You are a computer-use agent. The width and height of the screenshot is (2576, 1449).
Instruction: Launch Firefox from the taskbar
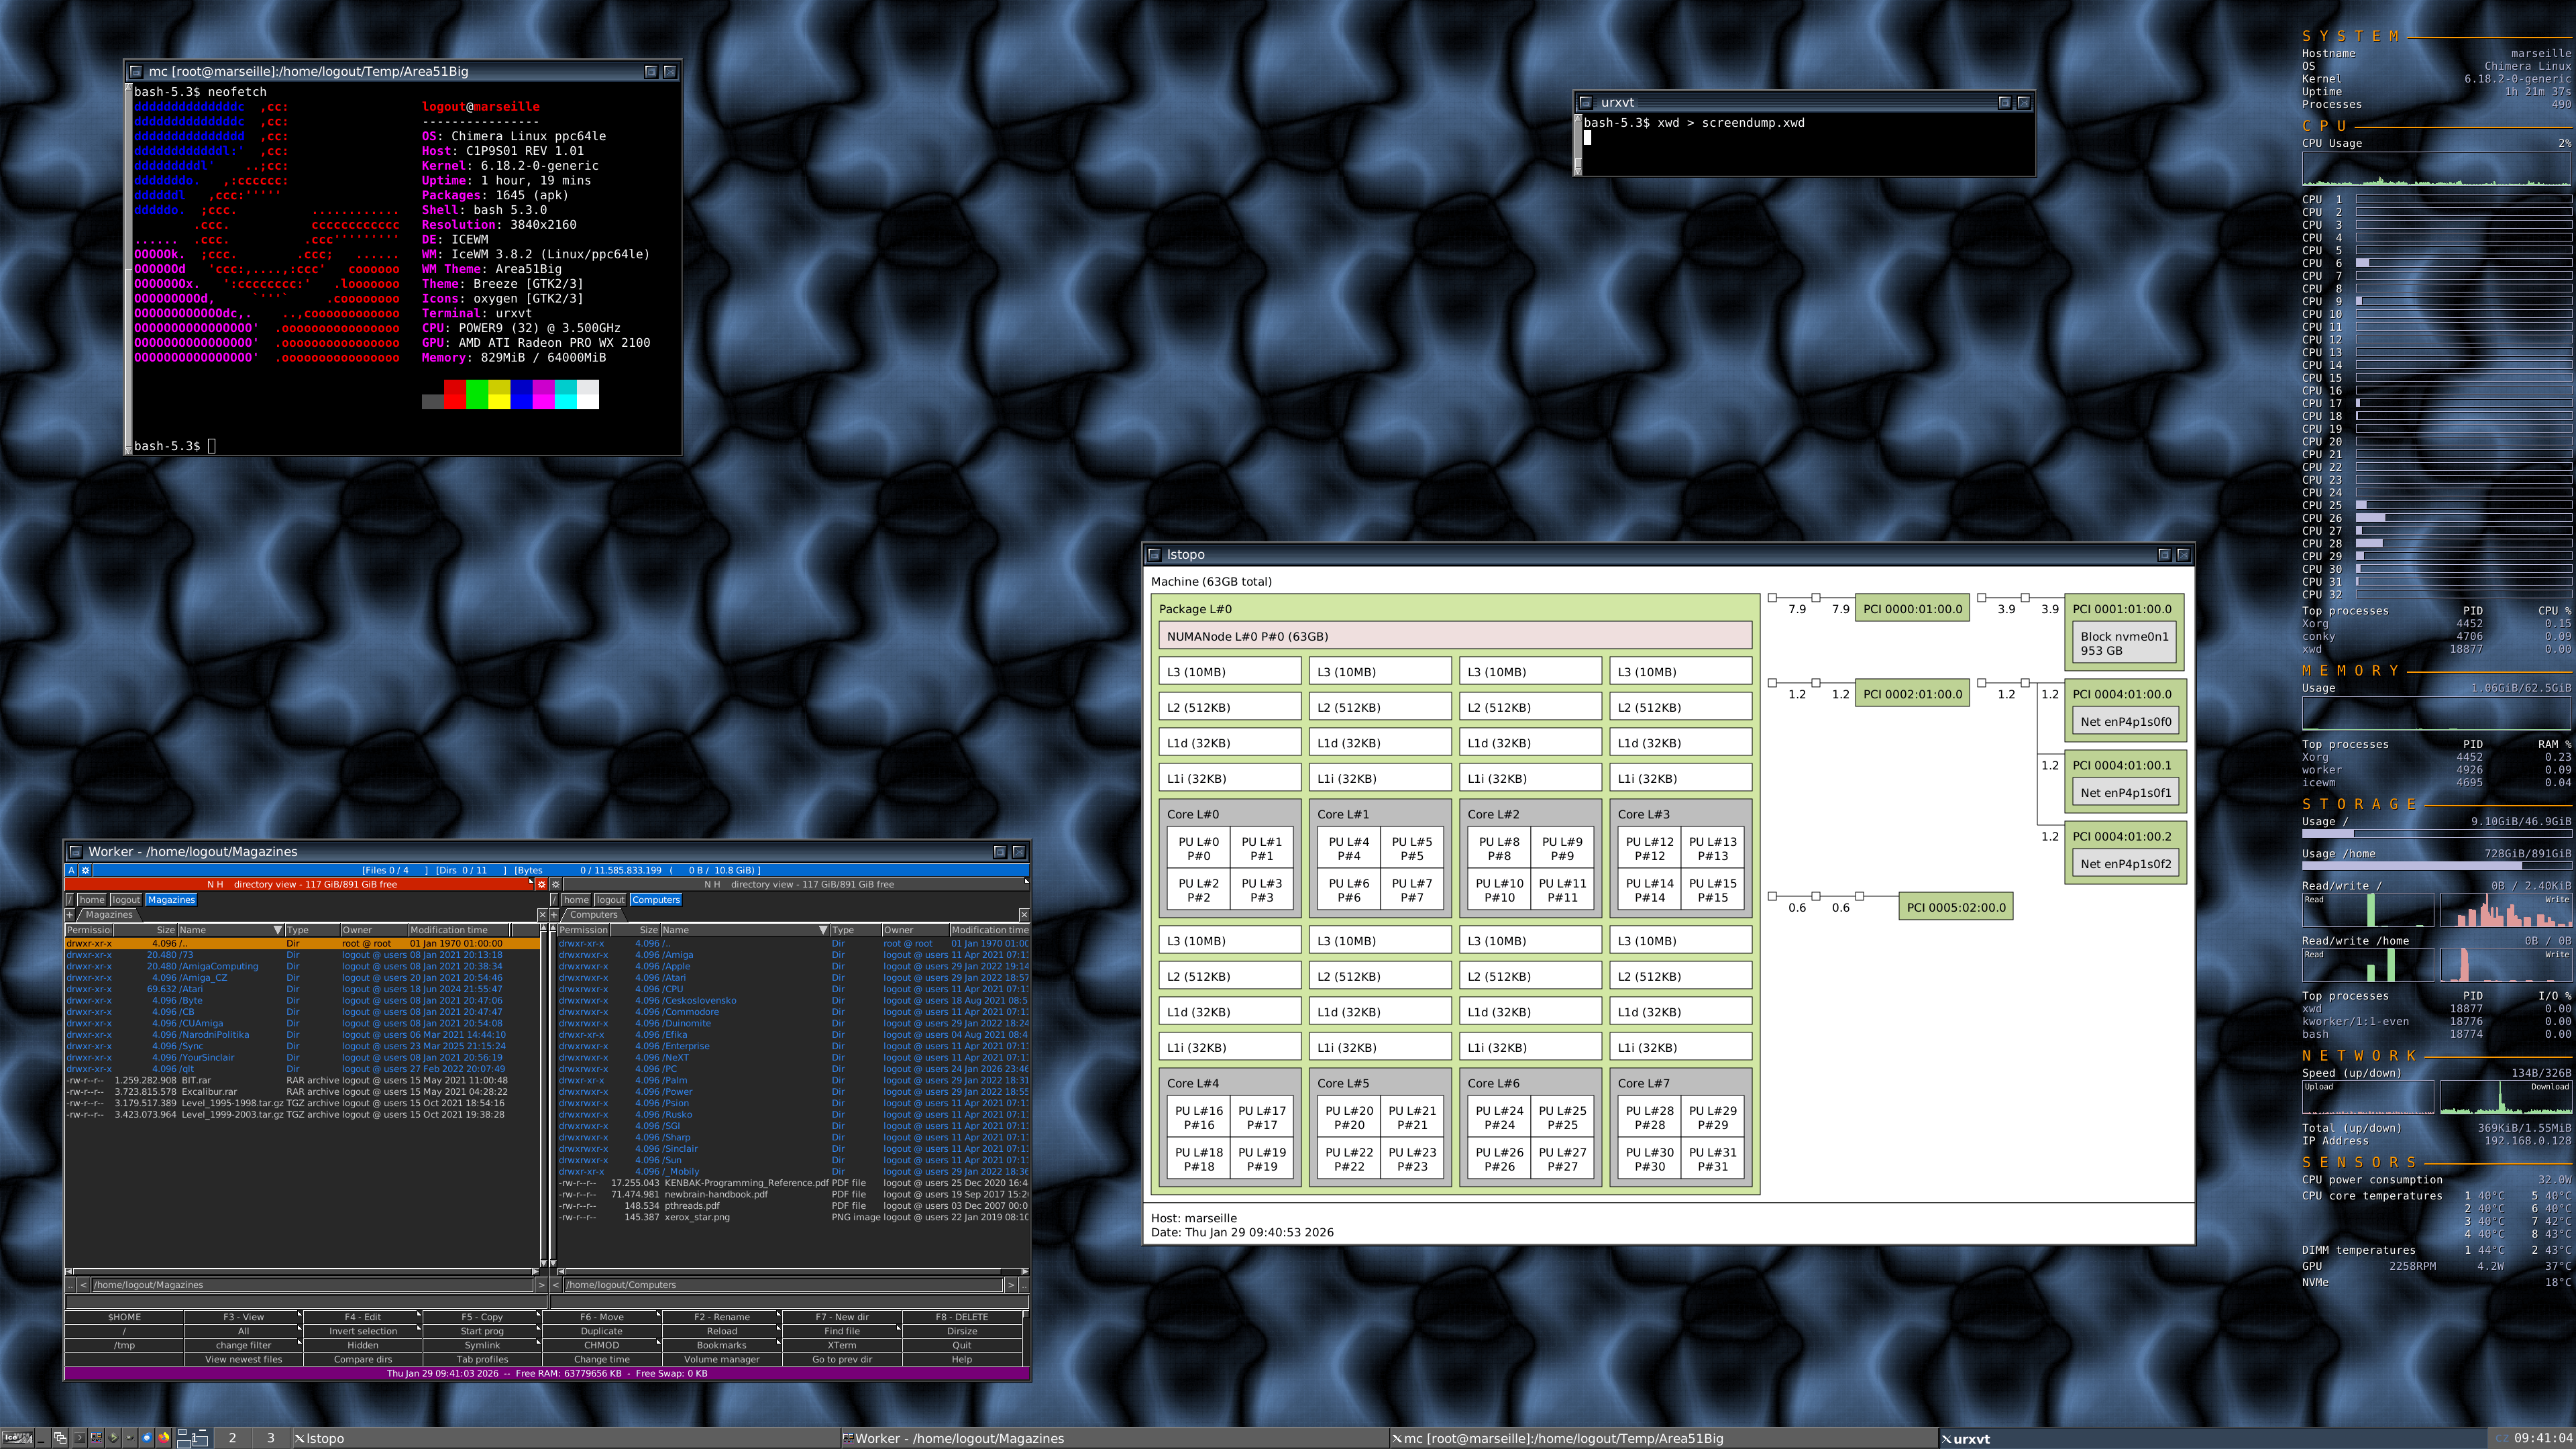(x=164, y=1438)
